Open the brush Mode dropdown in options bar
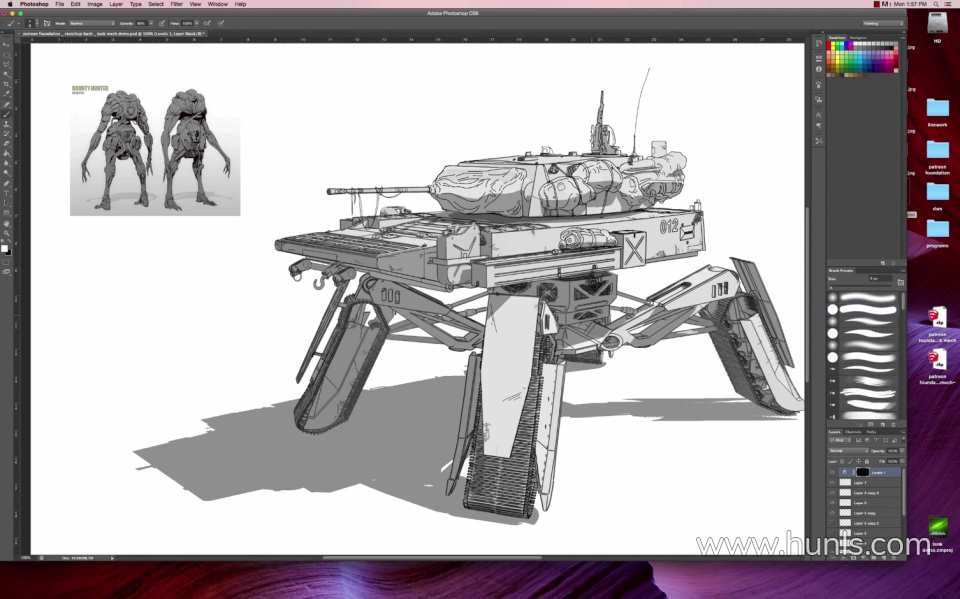This screenshot has width=960, height=599. [x=92, y=23]
